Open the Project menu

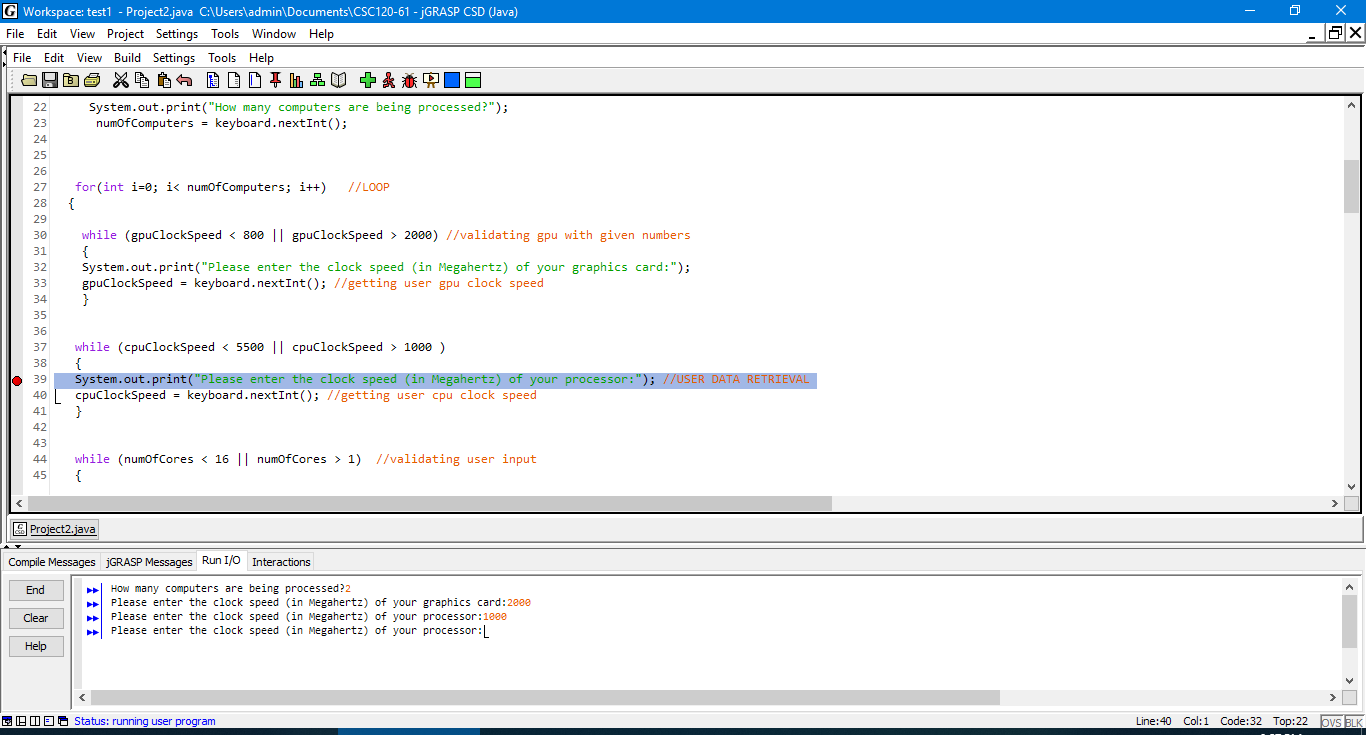click(125, 33)
